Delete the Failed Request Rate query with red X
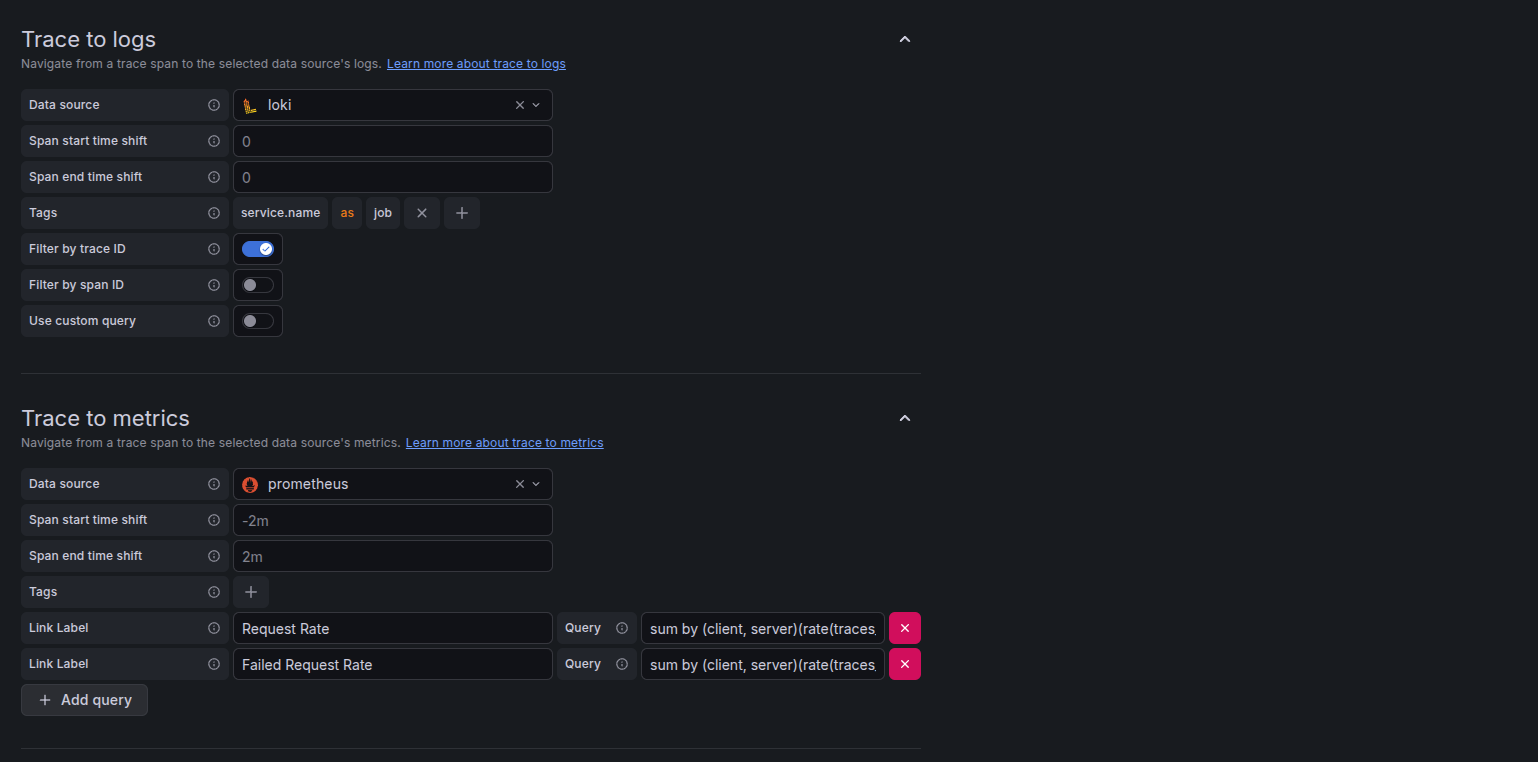Screen dimensions: 1538x762 pyautogui.click(x=904, y=663)
